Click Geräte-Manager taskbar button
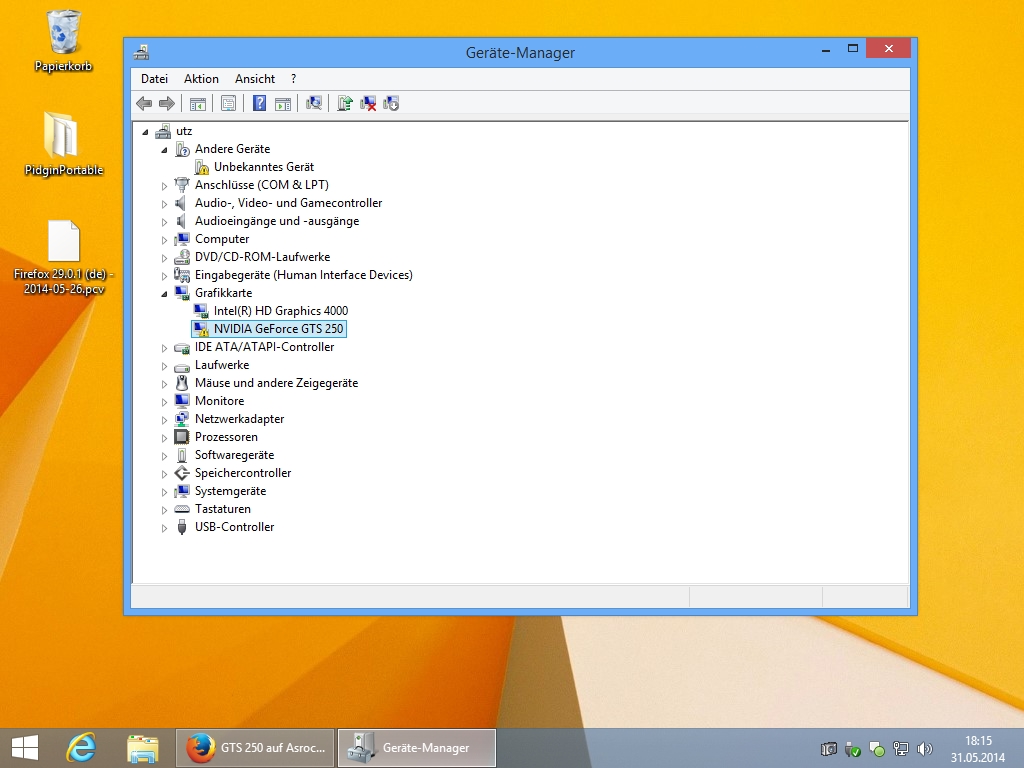This screenshot has width=1024, height=768. 417,748
